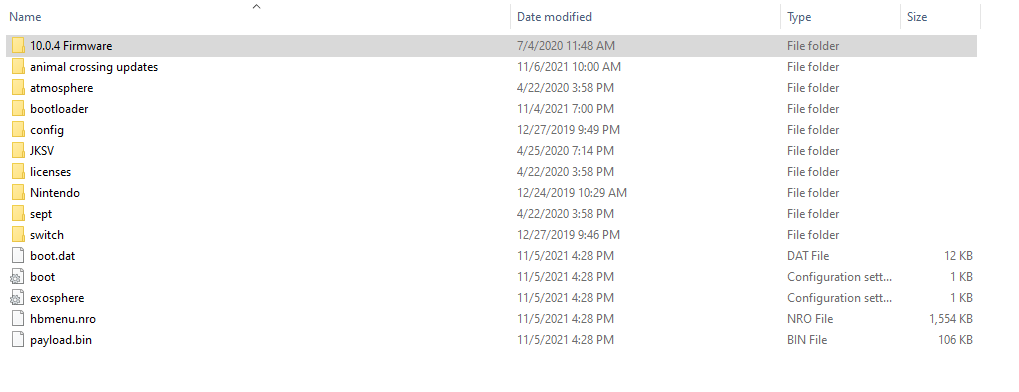Click the JKSV folder icon

(x=18, y=151)
